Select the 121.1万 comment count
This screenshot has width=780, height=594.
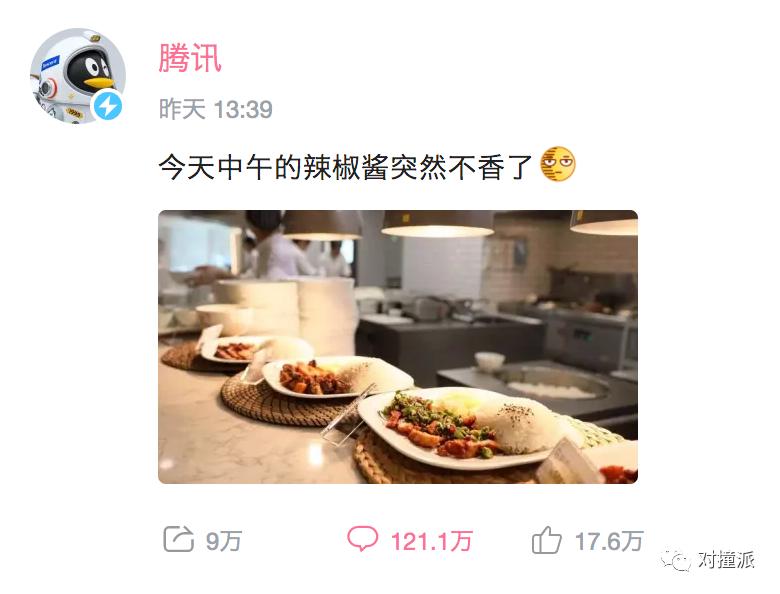pos(431,541)
